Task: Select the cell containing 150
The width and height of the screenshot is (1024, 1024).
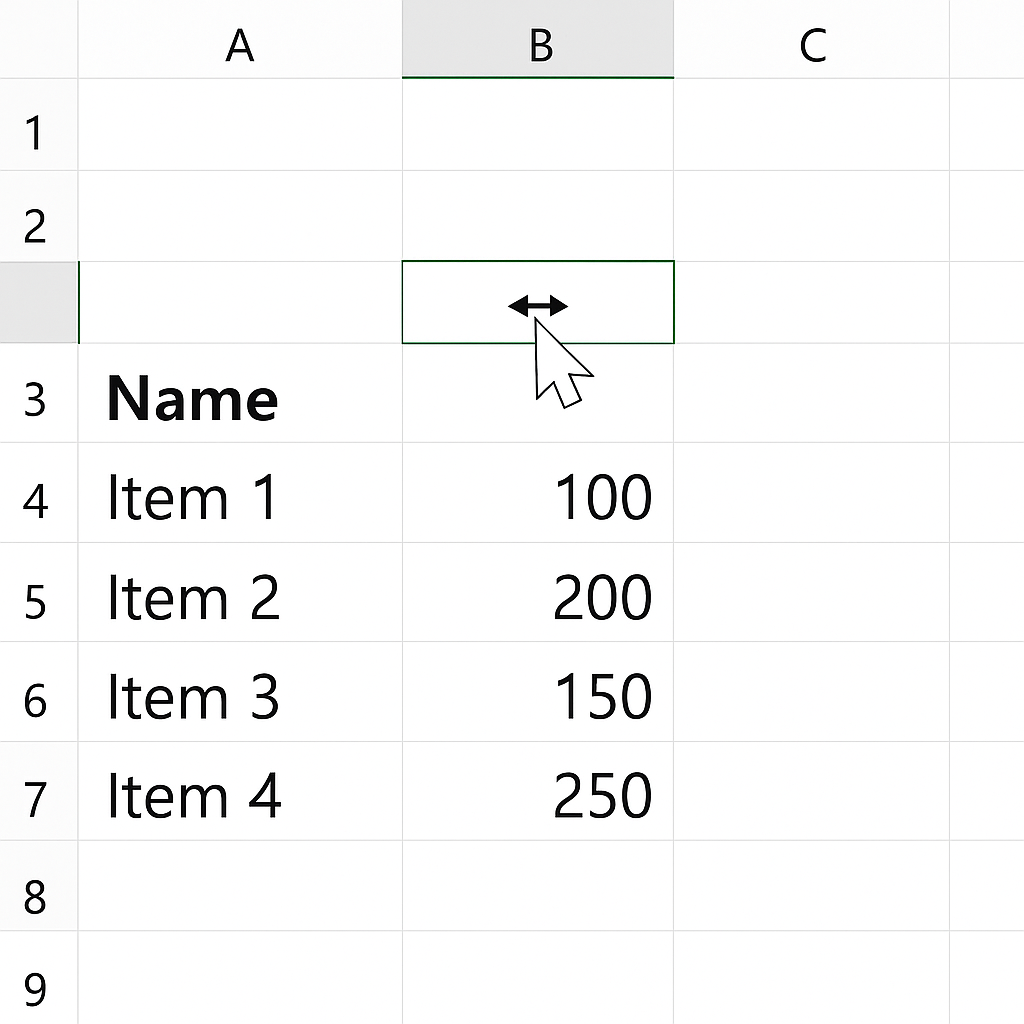Action: (x=538, y=692)
